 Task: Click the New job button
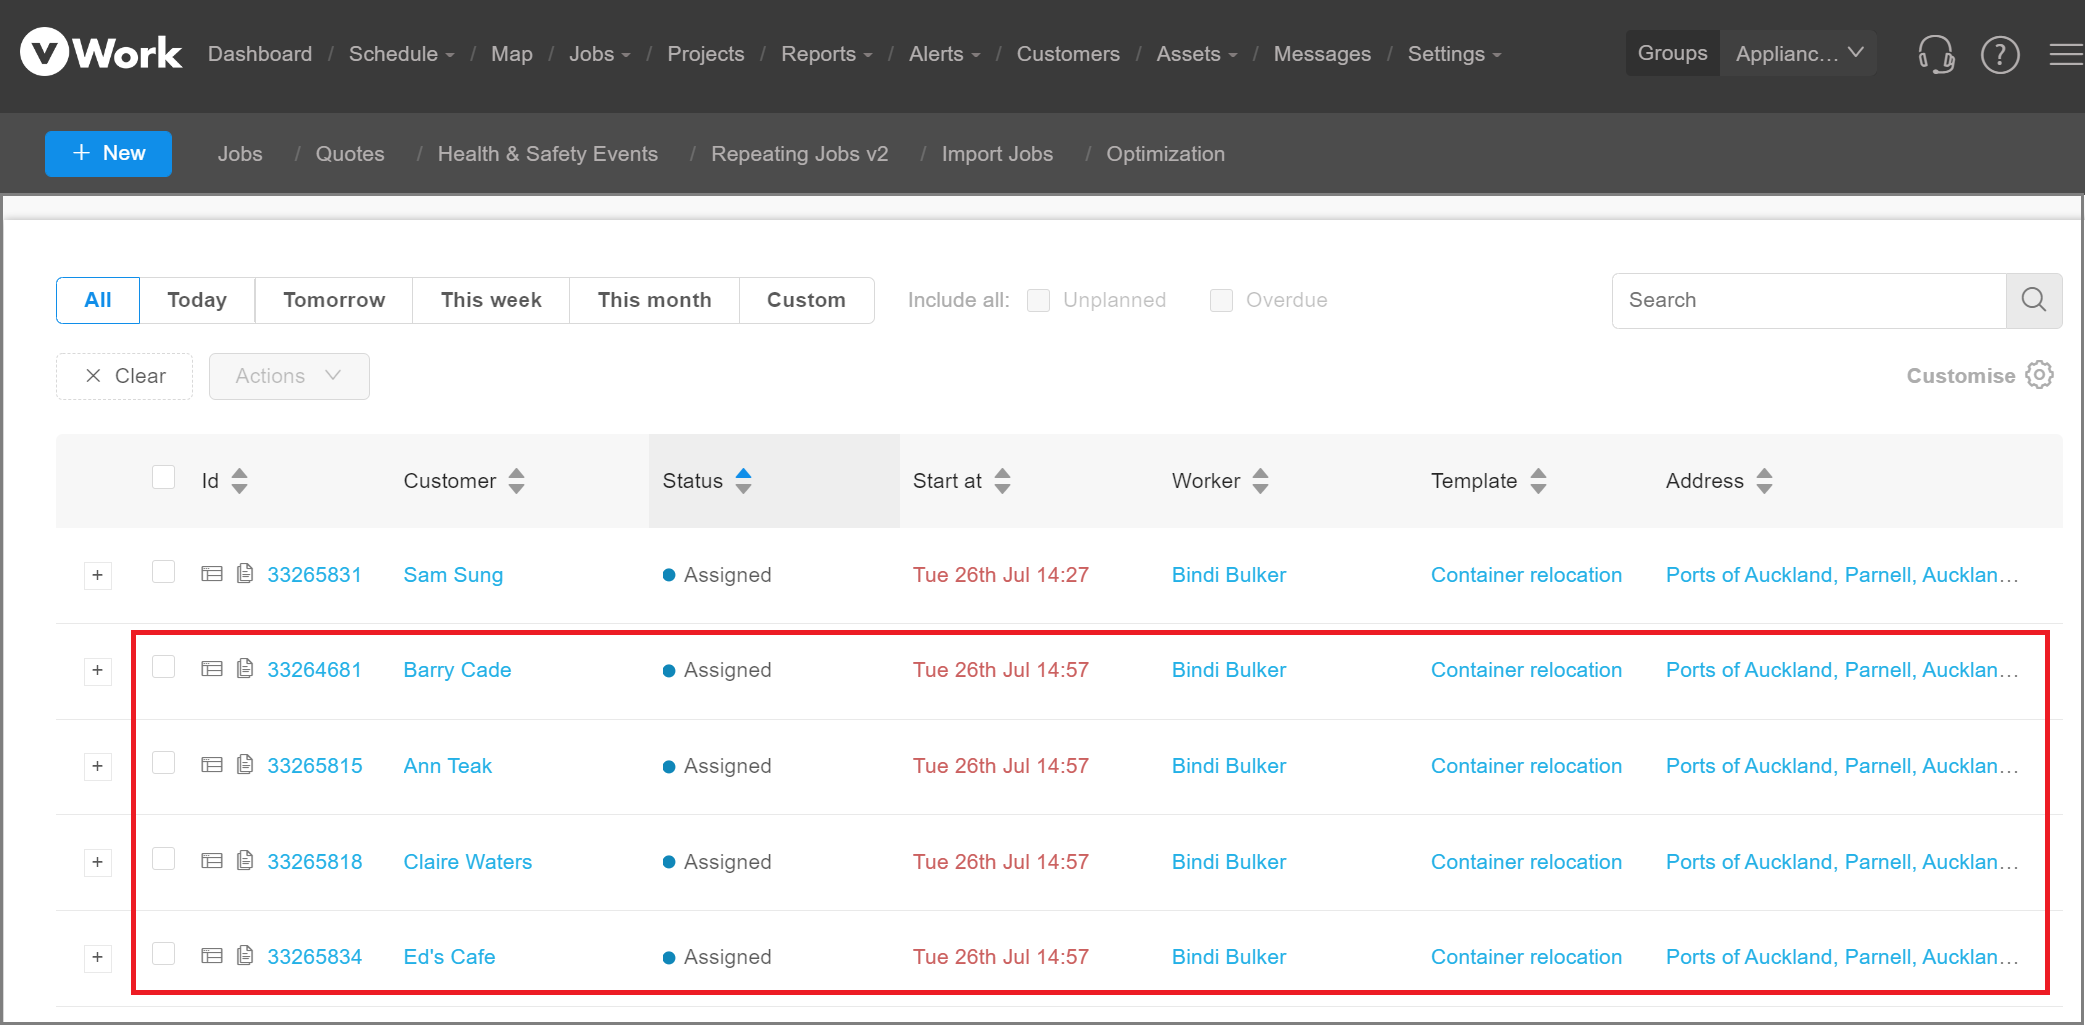click(x=108, y=153)
